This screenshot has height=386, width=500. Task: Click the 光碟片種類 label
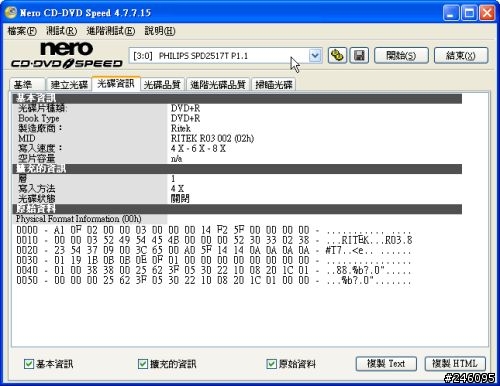tap(42, 108)
